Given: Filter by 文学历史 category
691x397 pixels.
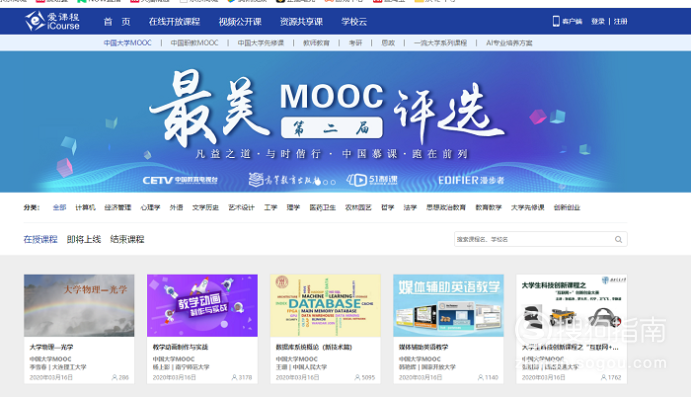Looking at the screenshot, I should (205, 208).
